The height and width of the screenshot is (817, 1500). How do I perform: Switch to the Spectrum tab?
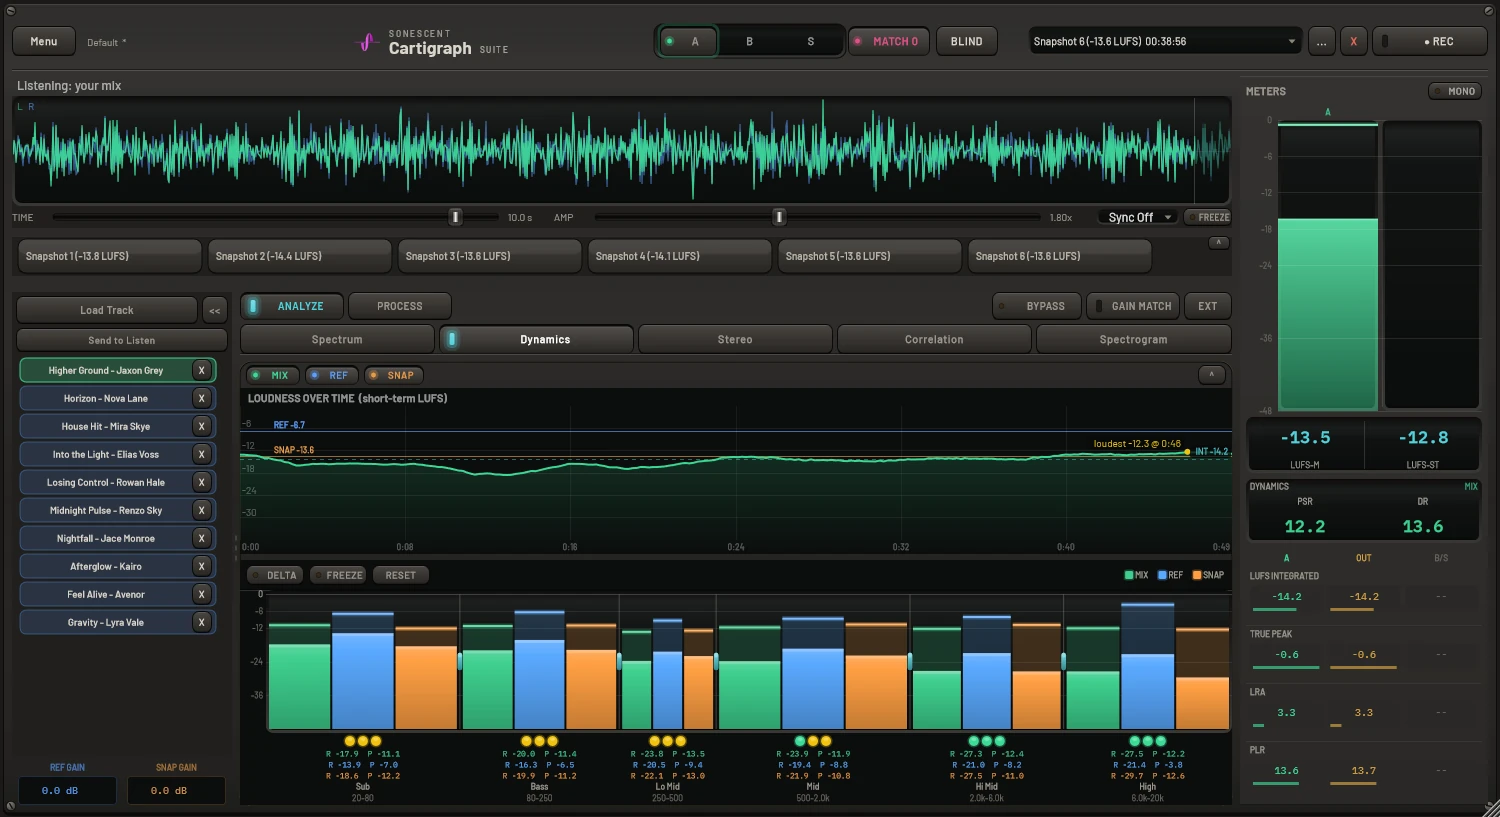337,339
